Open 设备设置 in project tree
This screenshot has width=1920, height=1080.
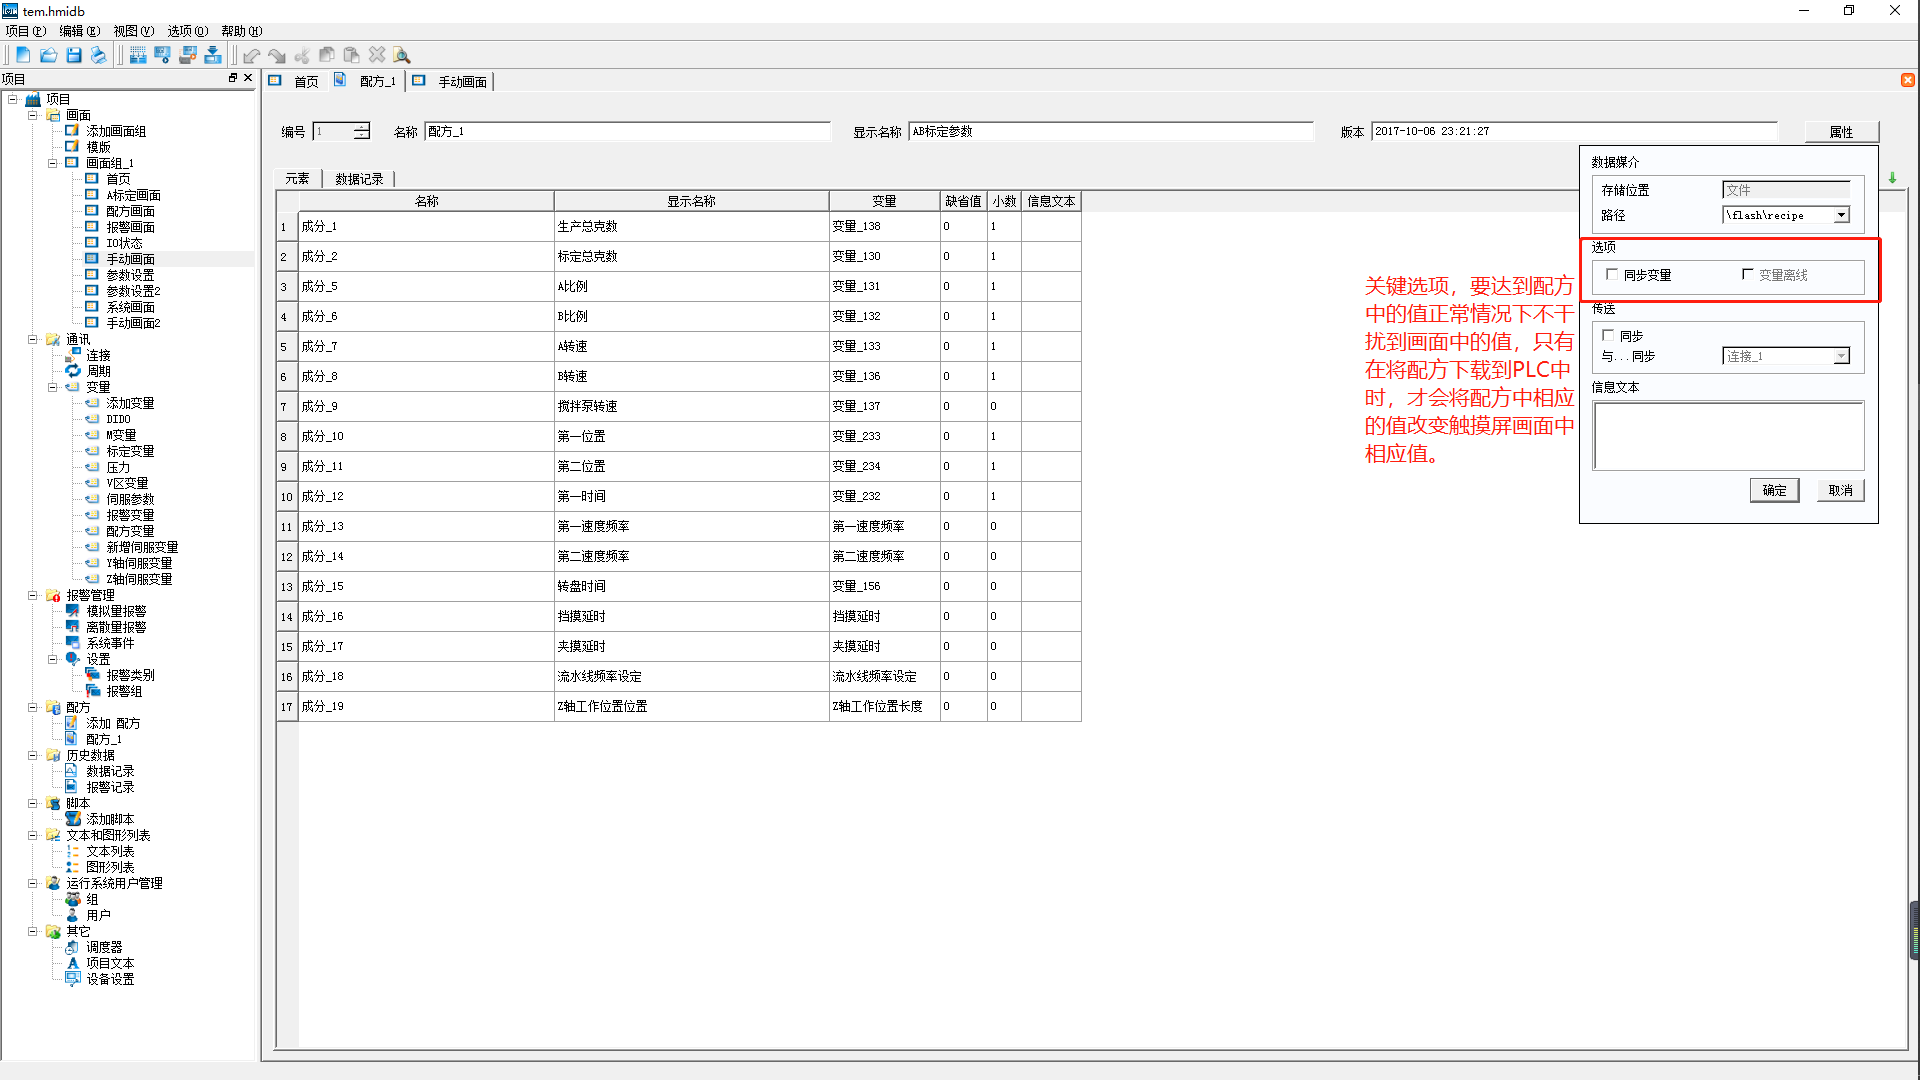click(x=110, y=979)
